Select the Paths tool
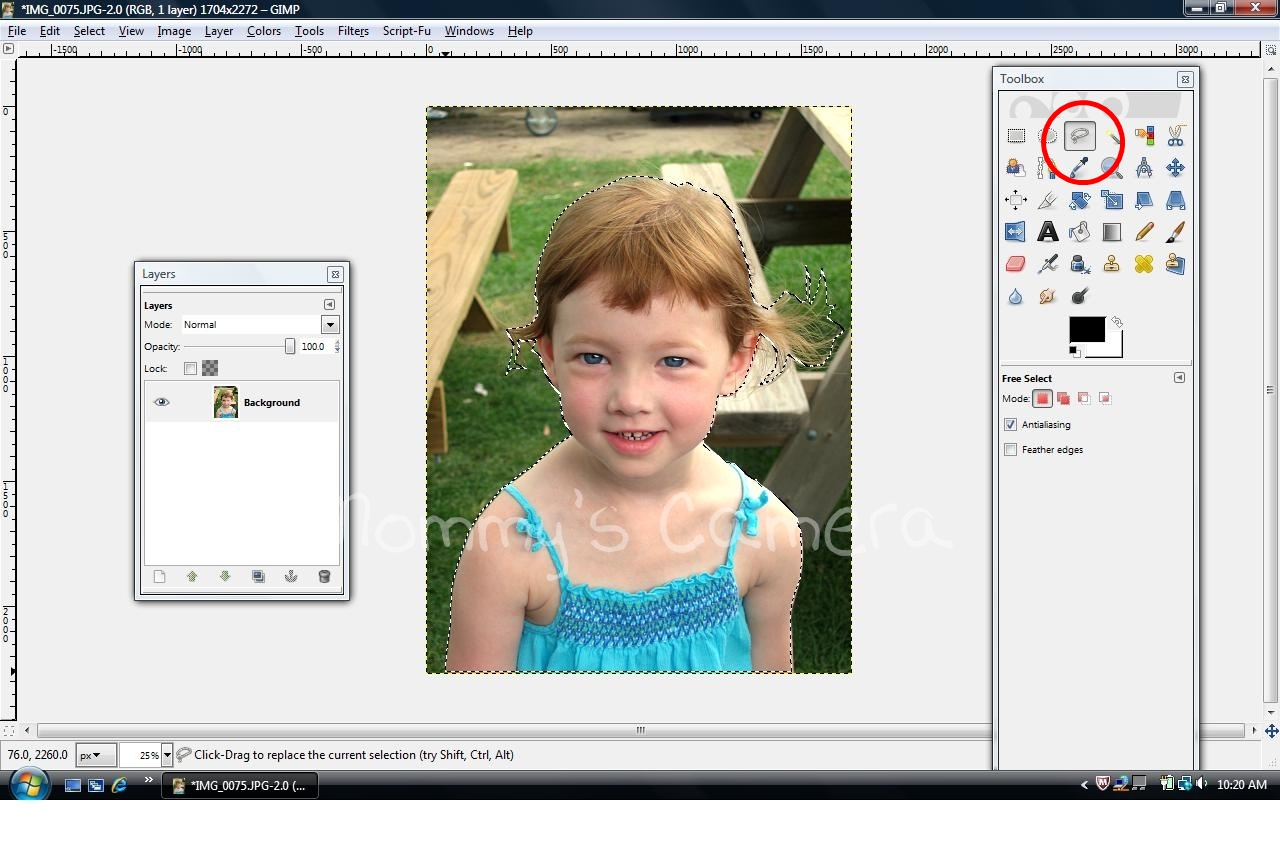 coord(1048,168)
